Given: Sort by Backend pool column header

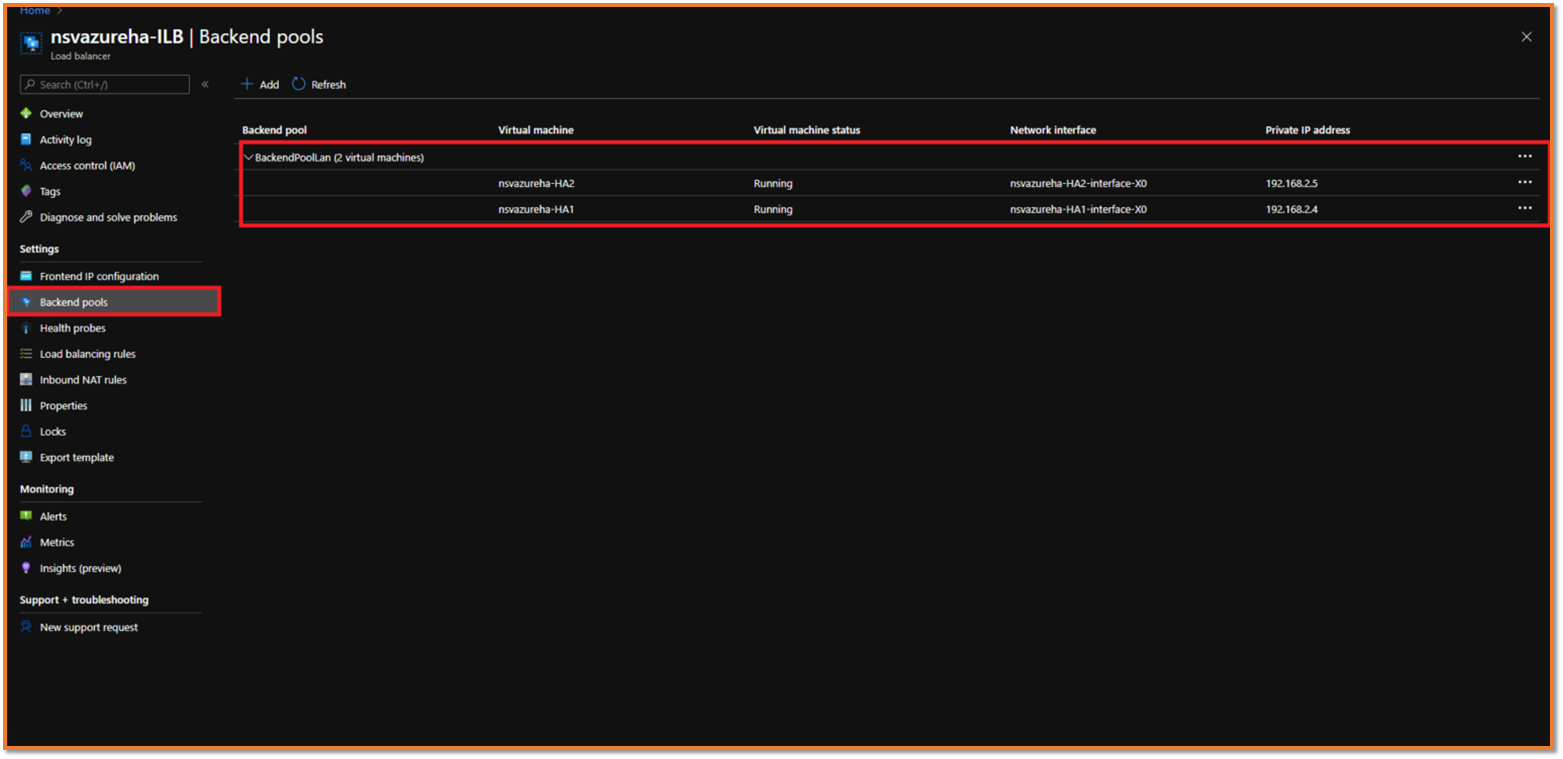Looking at the screenshot, I should coord(274,130).
